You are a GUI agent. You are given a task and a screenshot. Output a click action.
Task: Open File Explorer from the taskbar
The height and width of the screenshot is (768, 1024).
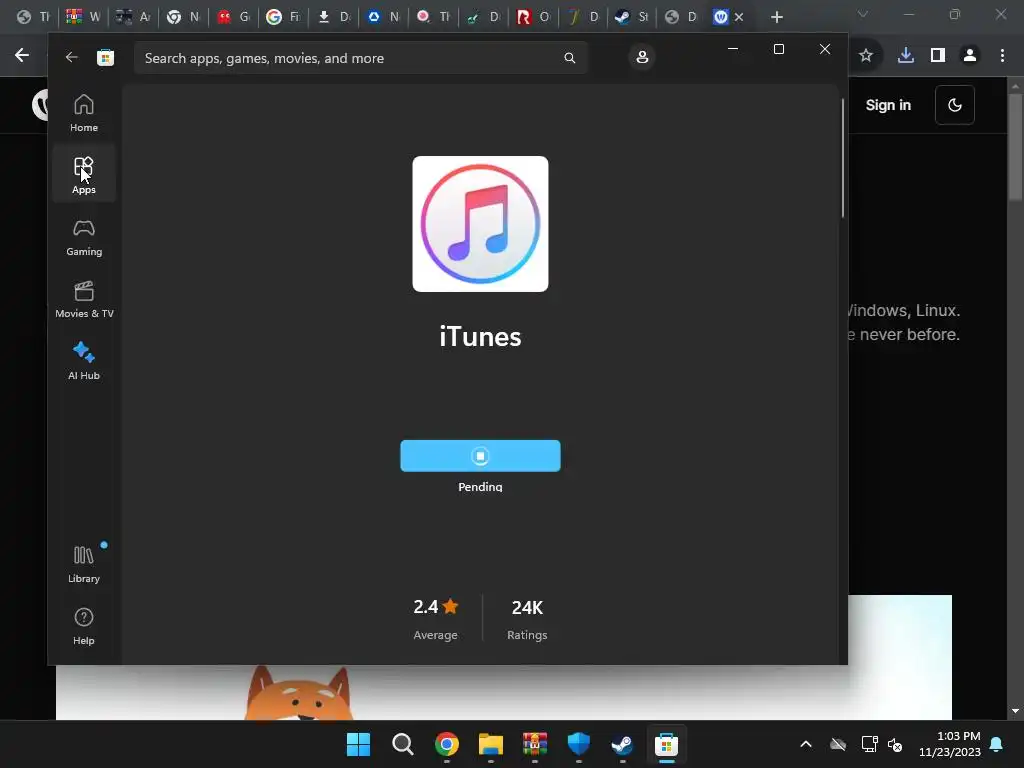point(490,744)
